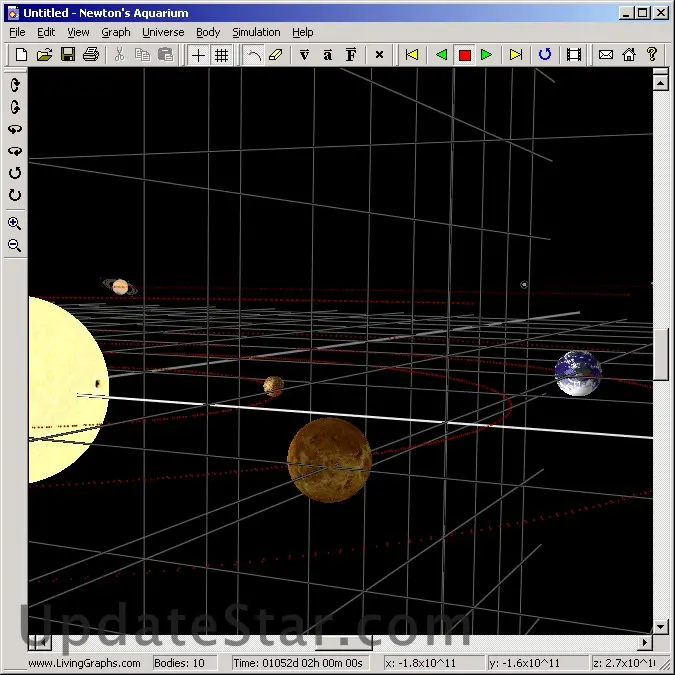Show acceleration vectors with a icon
The image size is (675, 675).
pyautogui.click(x=328, y=55)
